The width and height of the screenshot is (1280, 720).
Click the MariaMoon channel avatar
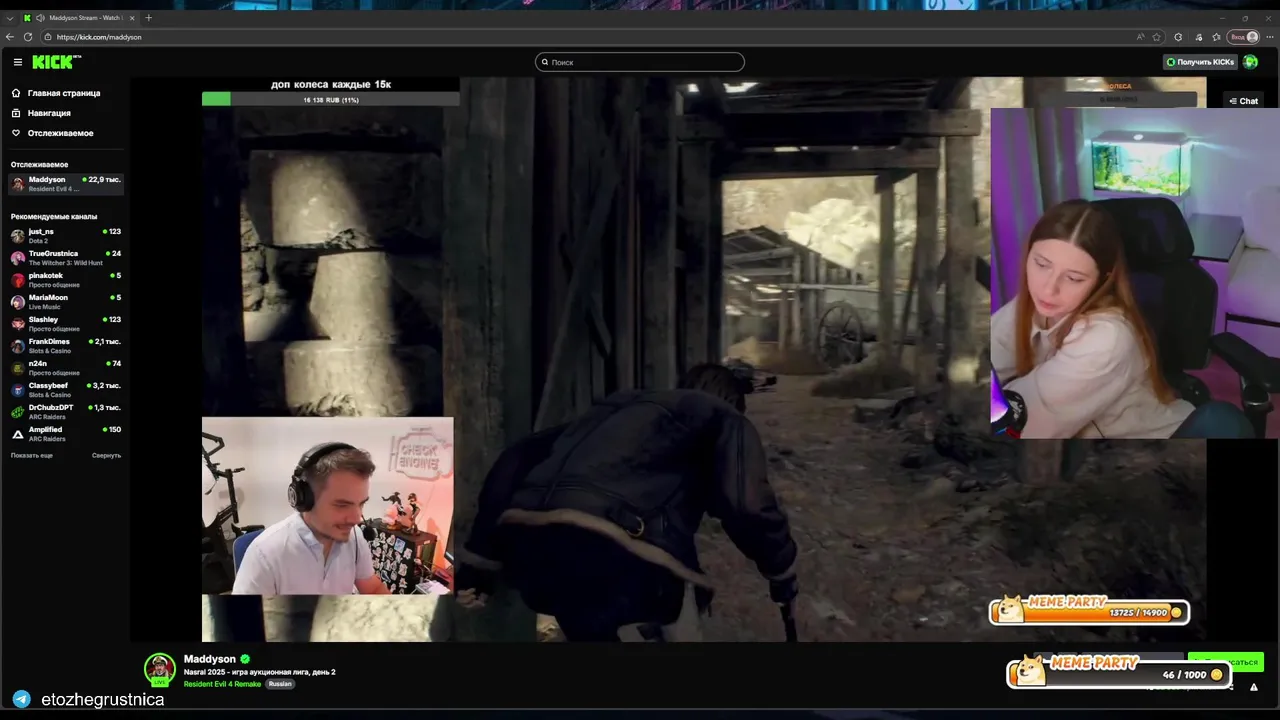18,302
